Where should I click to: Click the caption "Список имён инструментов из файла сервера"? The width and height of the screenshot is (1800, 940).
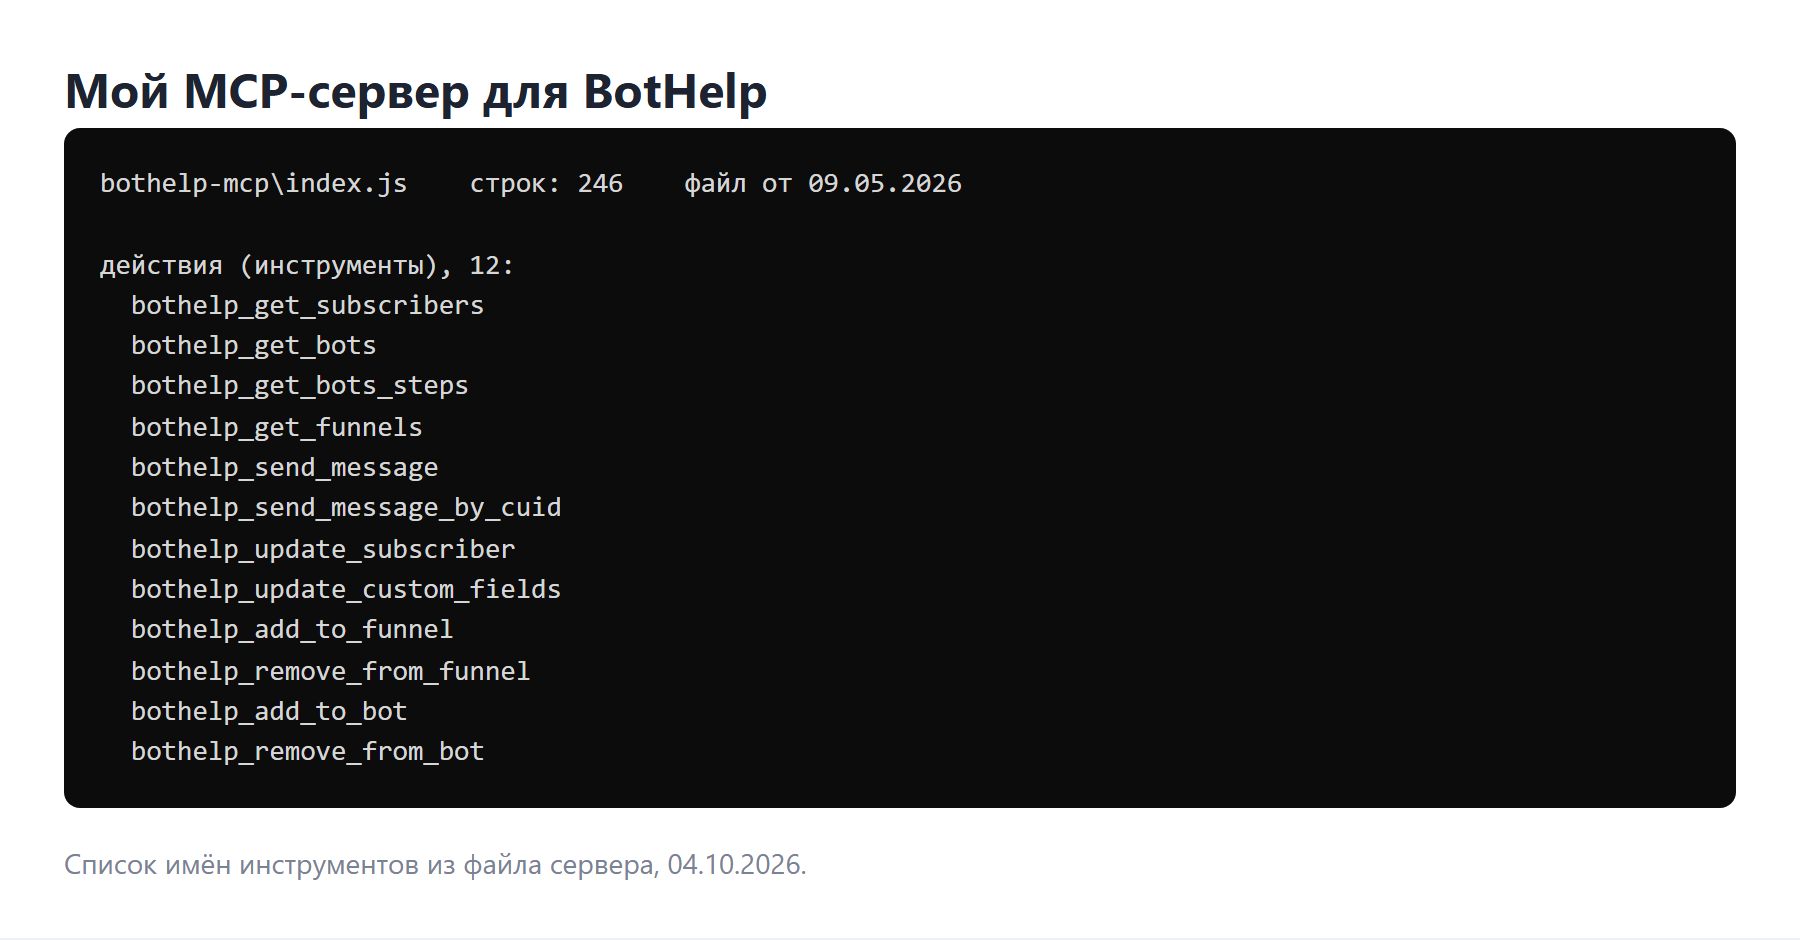point(360,865)
